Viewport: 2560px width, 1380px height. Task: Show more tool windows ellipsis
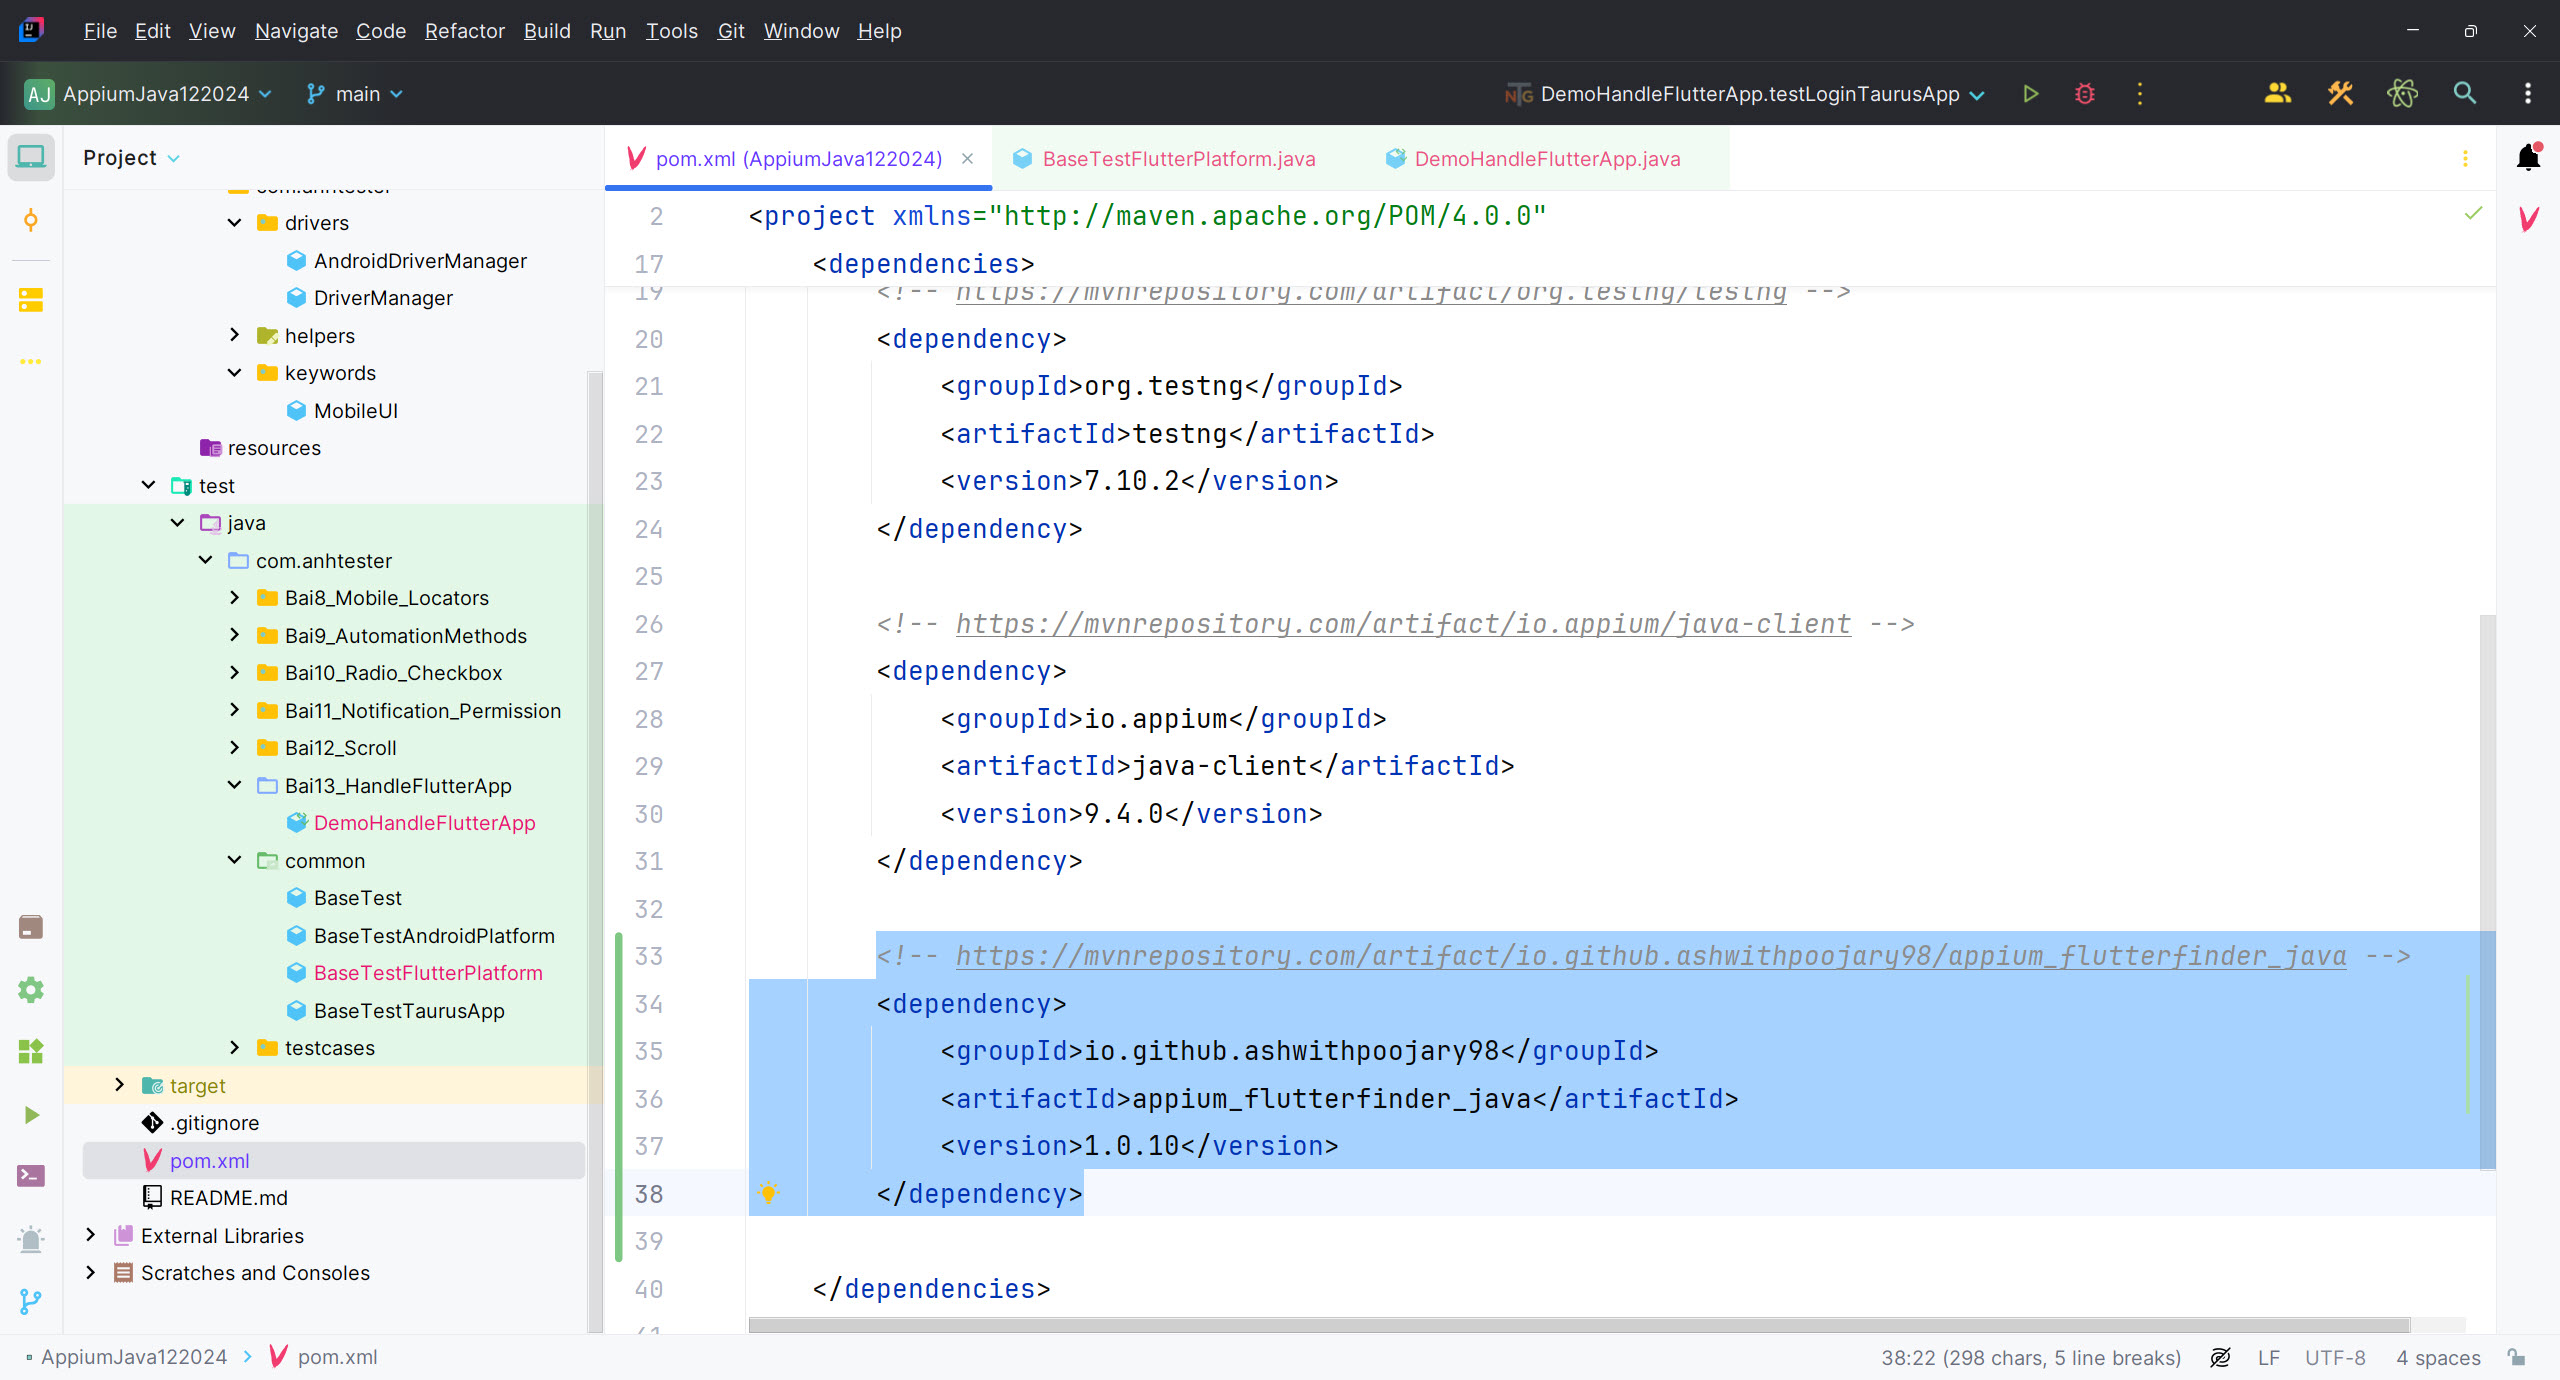[x=31, y=361]
